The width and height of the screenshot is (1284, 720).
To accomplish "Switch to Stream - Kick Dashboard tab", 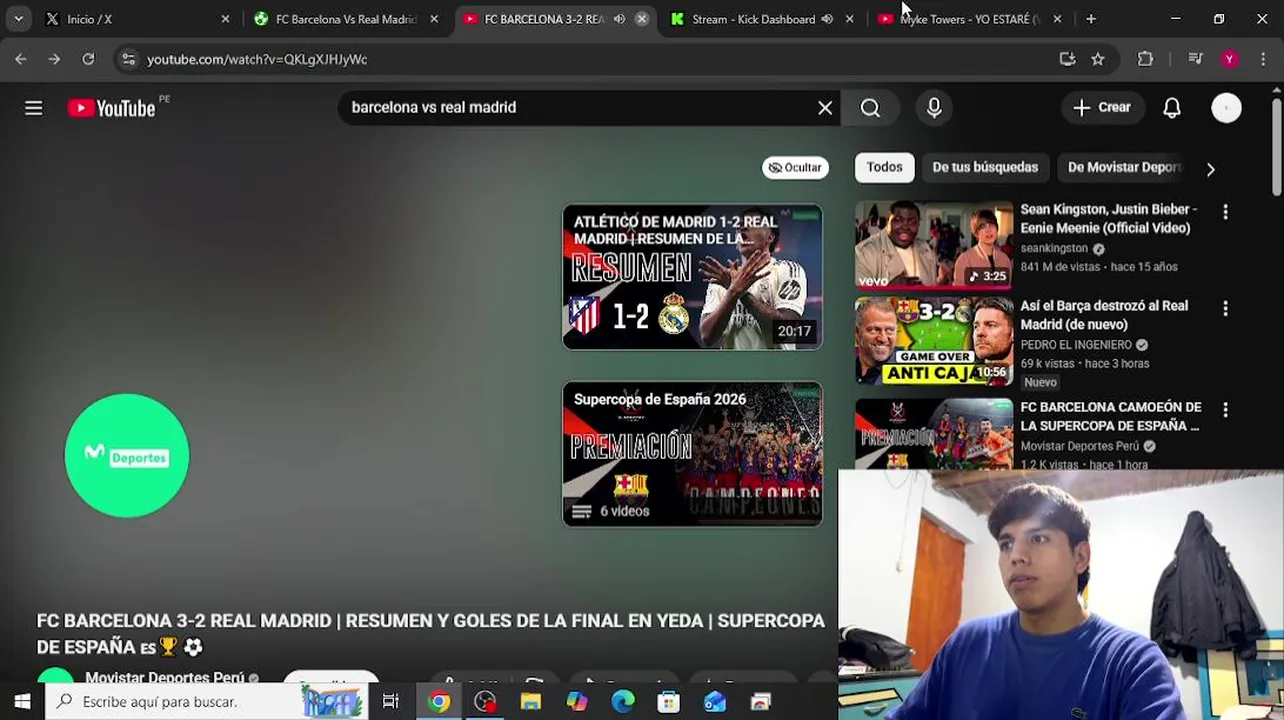I will (x=760, y=19).
